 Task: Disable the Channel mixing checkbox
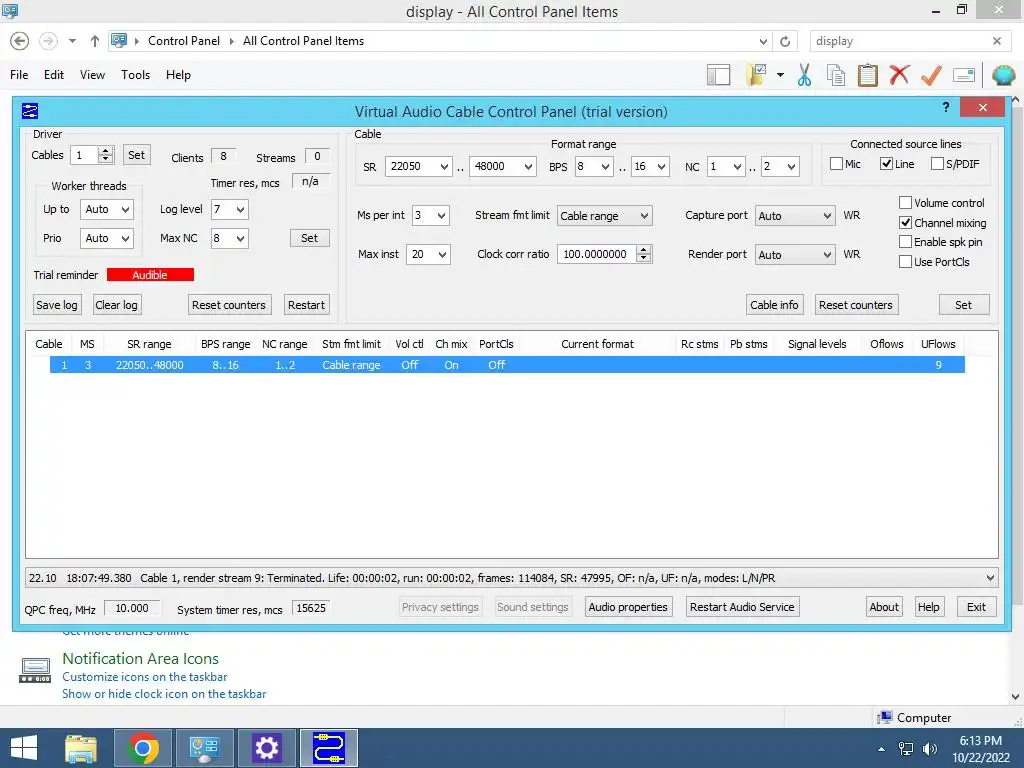[905, 223]
